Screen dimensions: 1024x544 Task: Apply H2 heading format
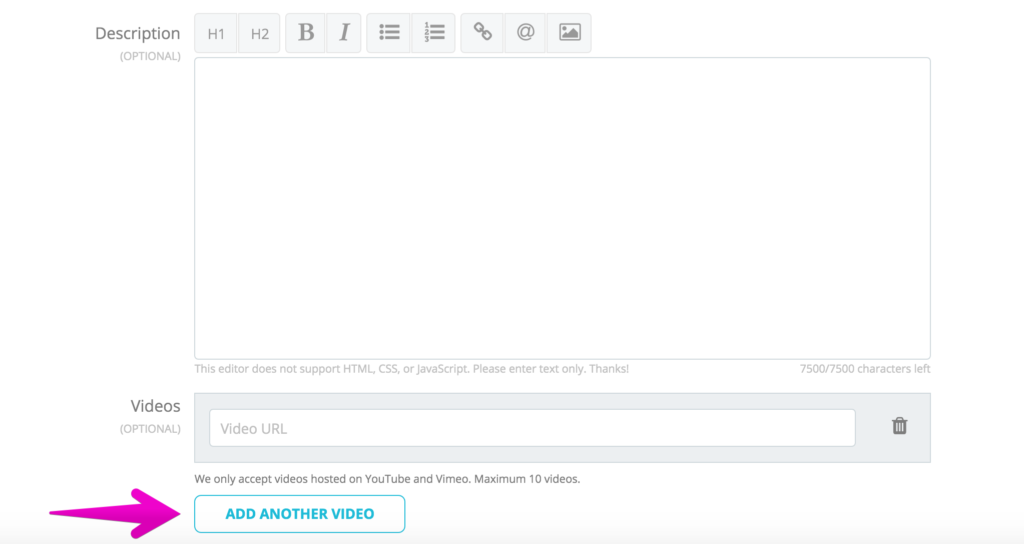259,33
